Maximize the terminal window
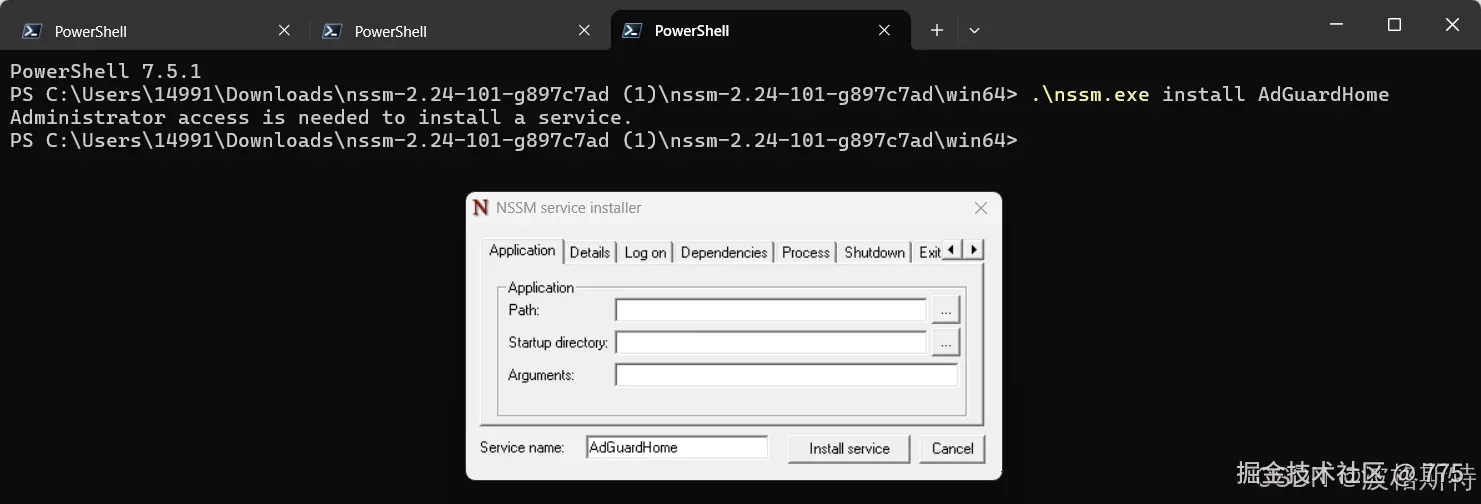1481x504 pixels. [1394, 25]
